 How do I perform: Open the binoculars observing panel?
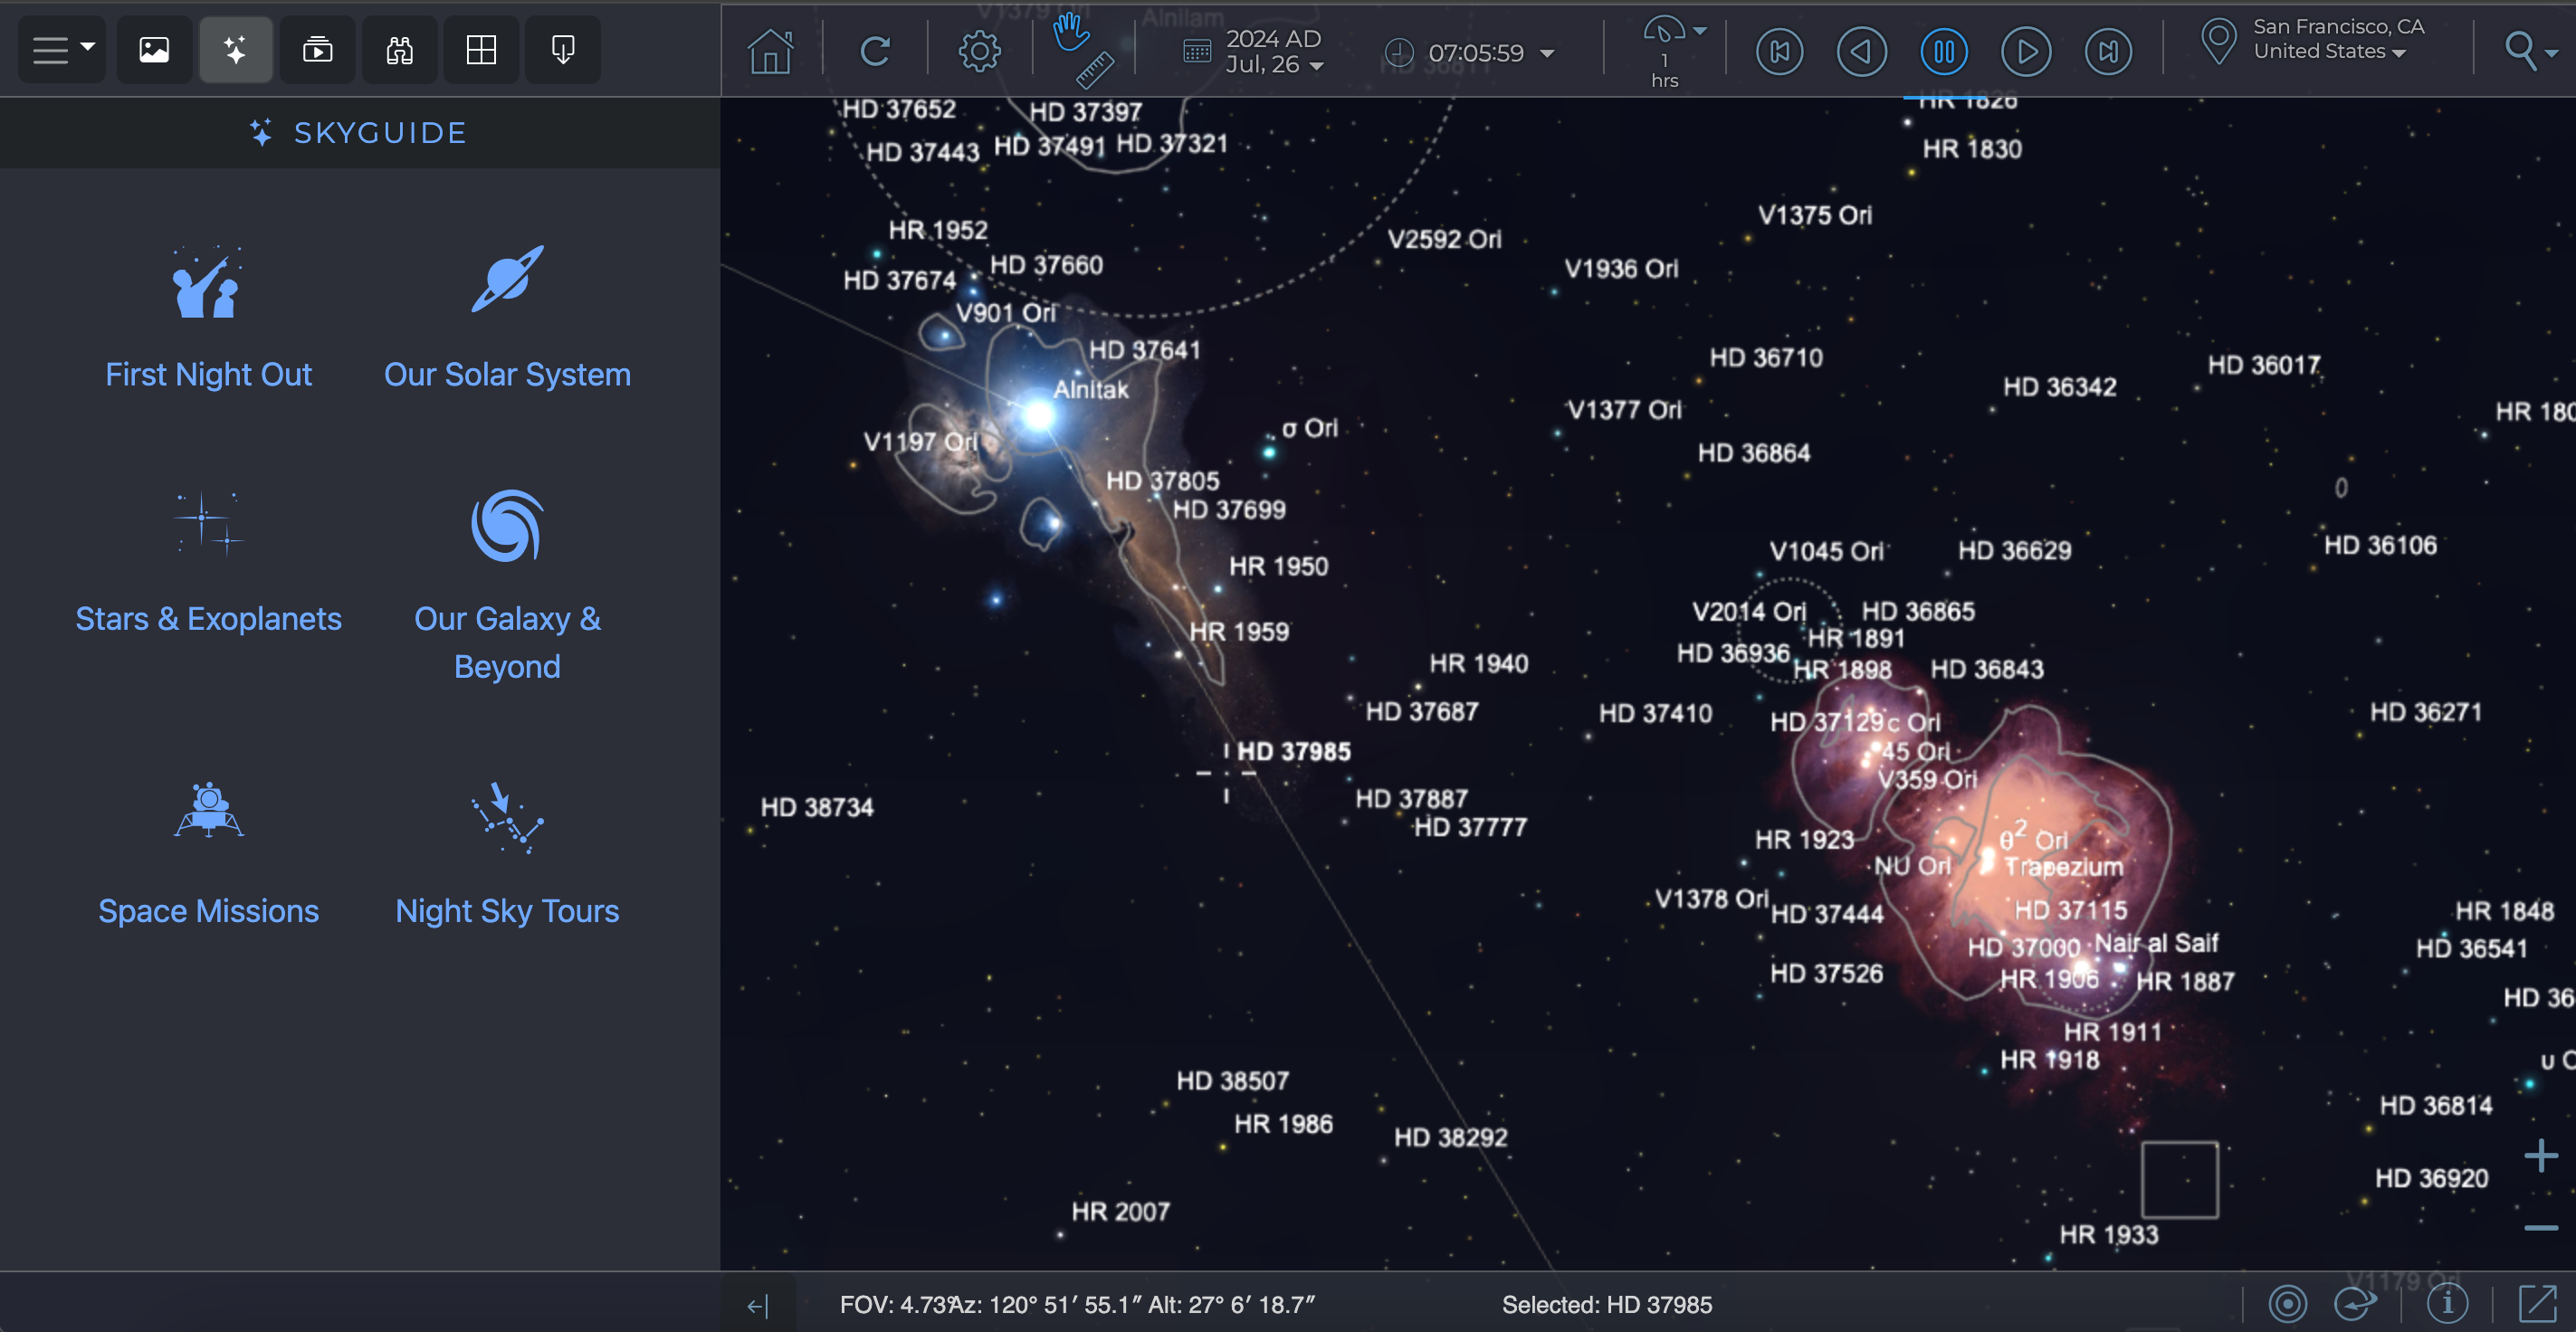pyautogui.click(x=398, y=49)
